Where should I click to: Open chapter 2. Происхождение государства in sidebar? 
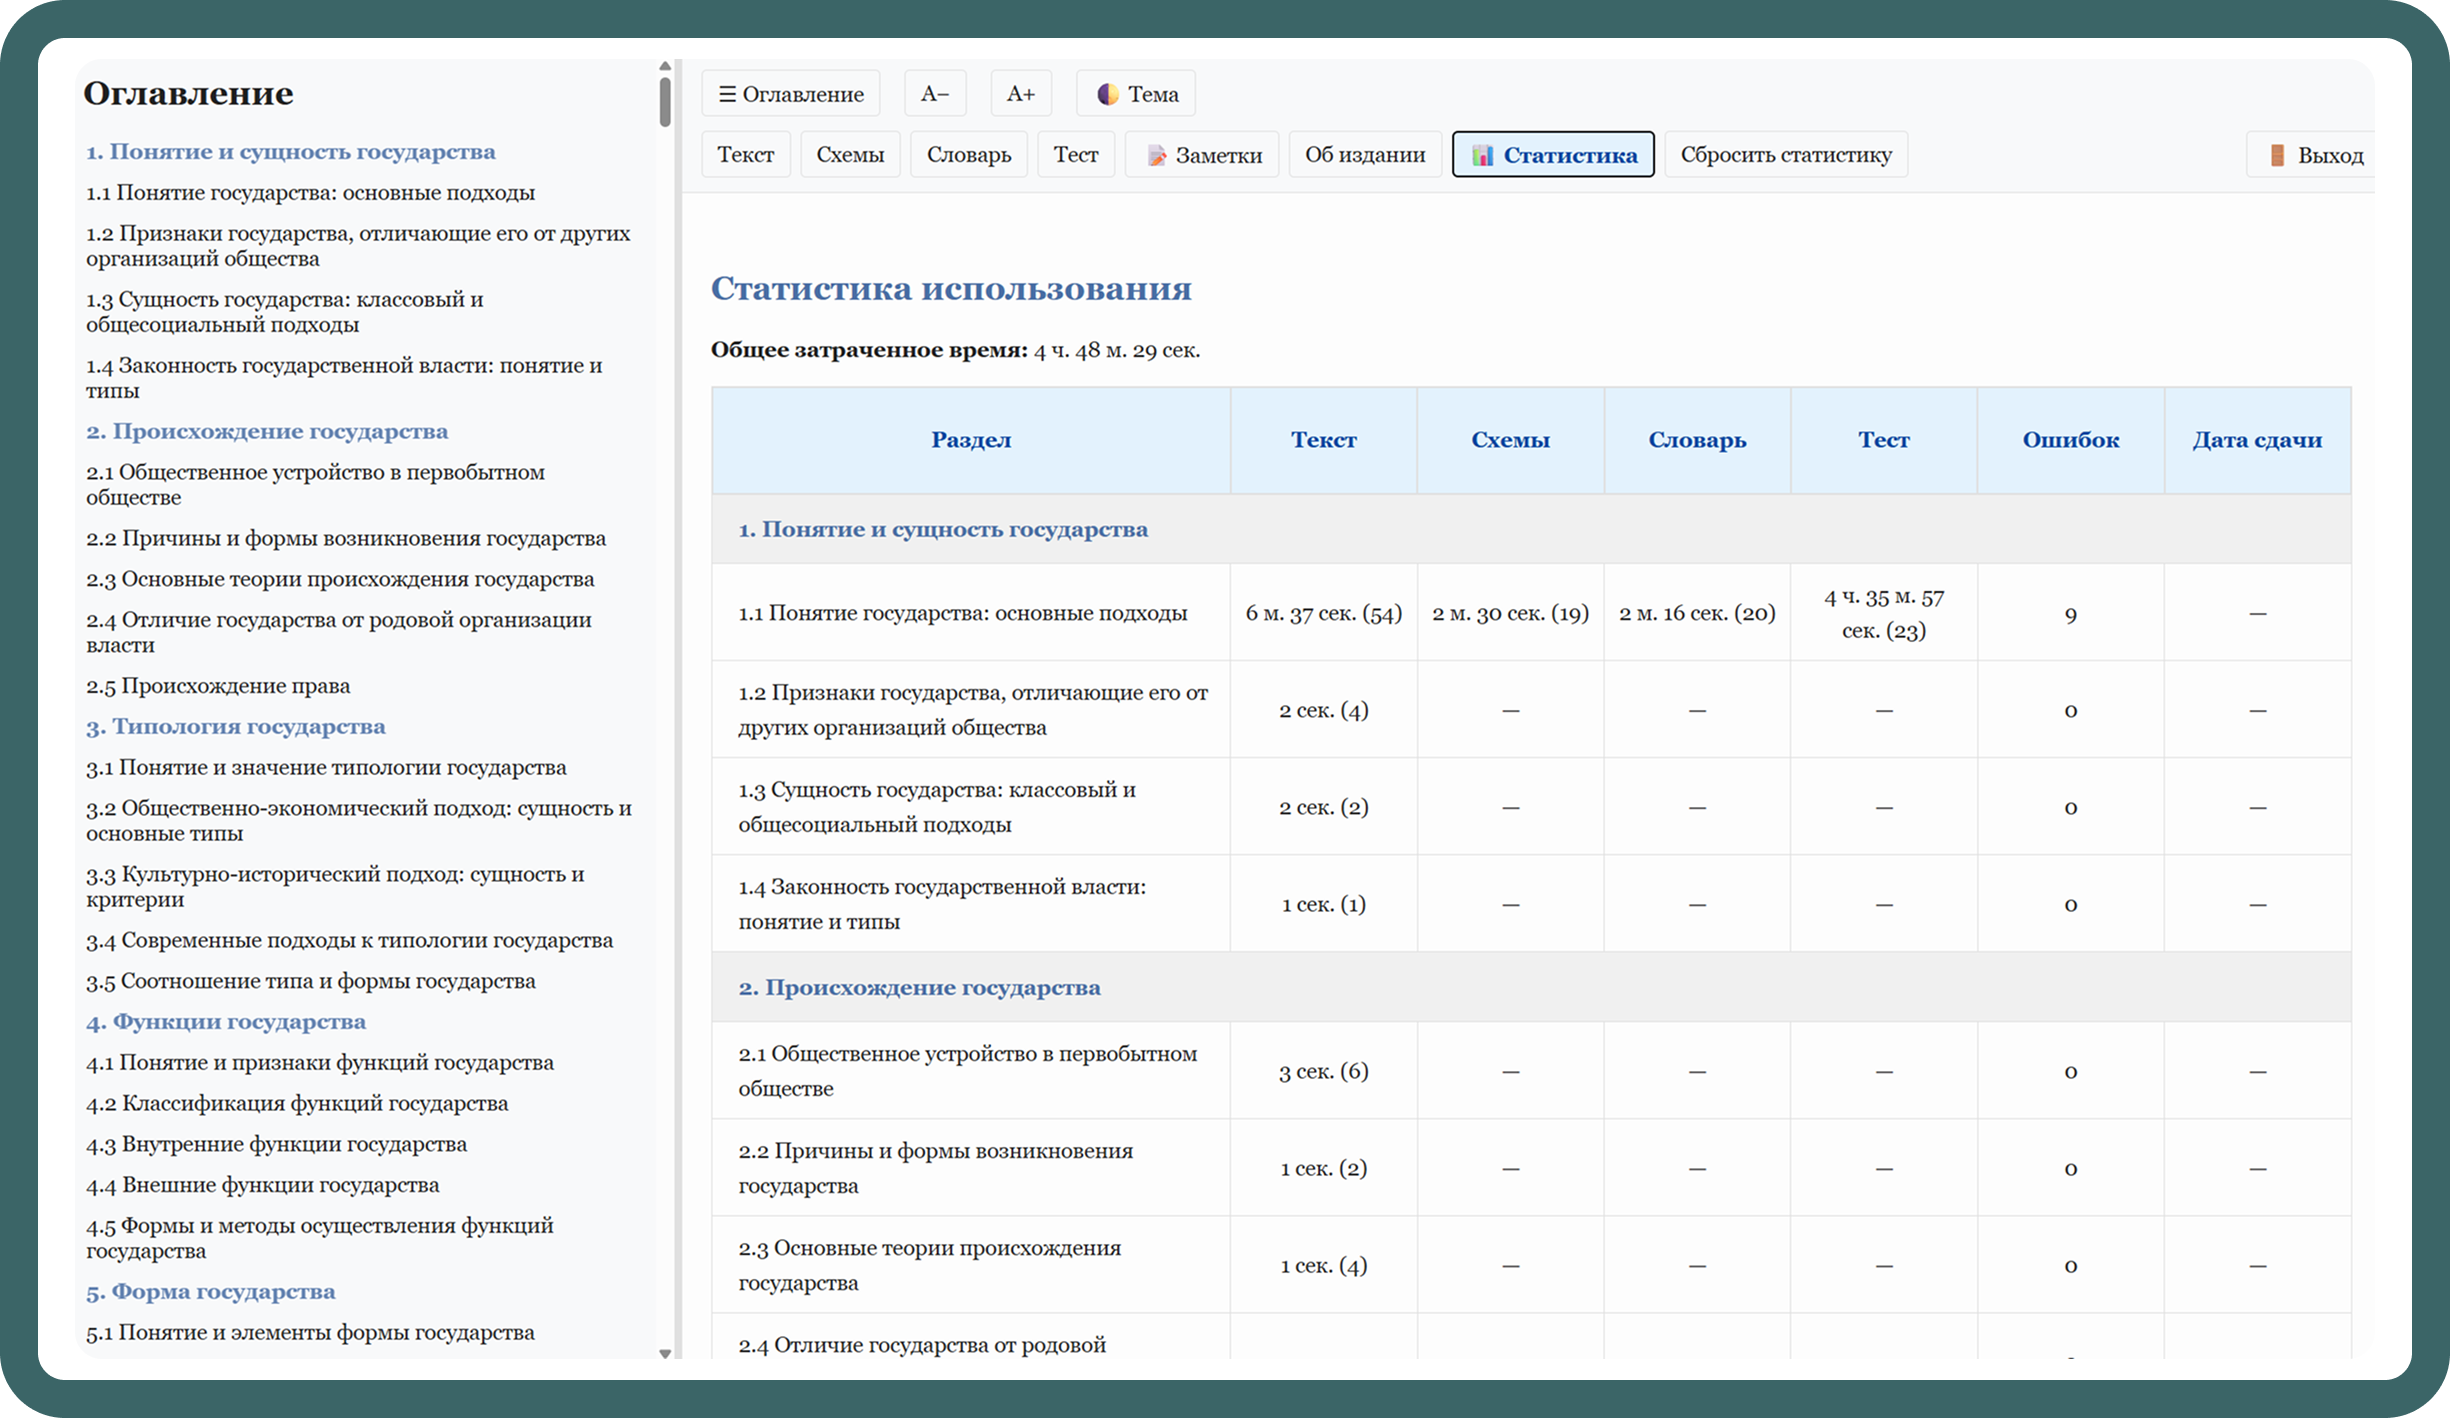pos(267,431)
